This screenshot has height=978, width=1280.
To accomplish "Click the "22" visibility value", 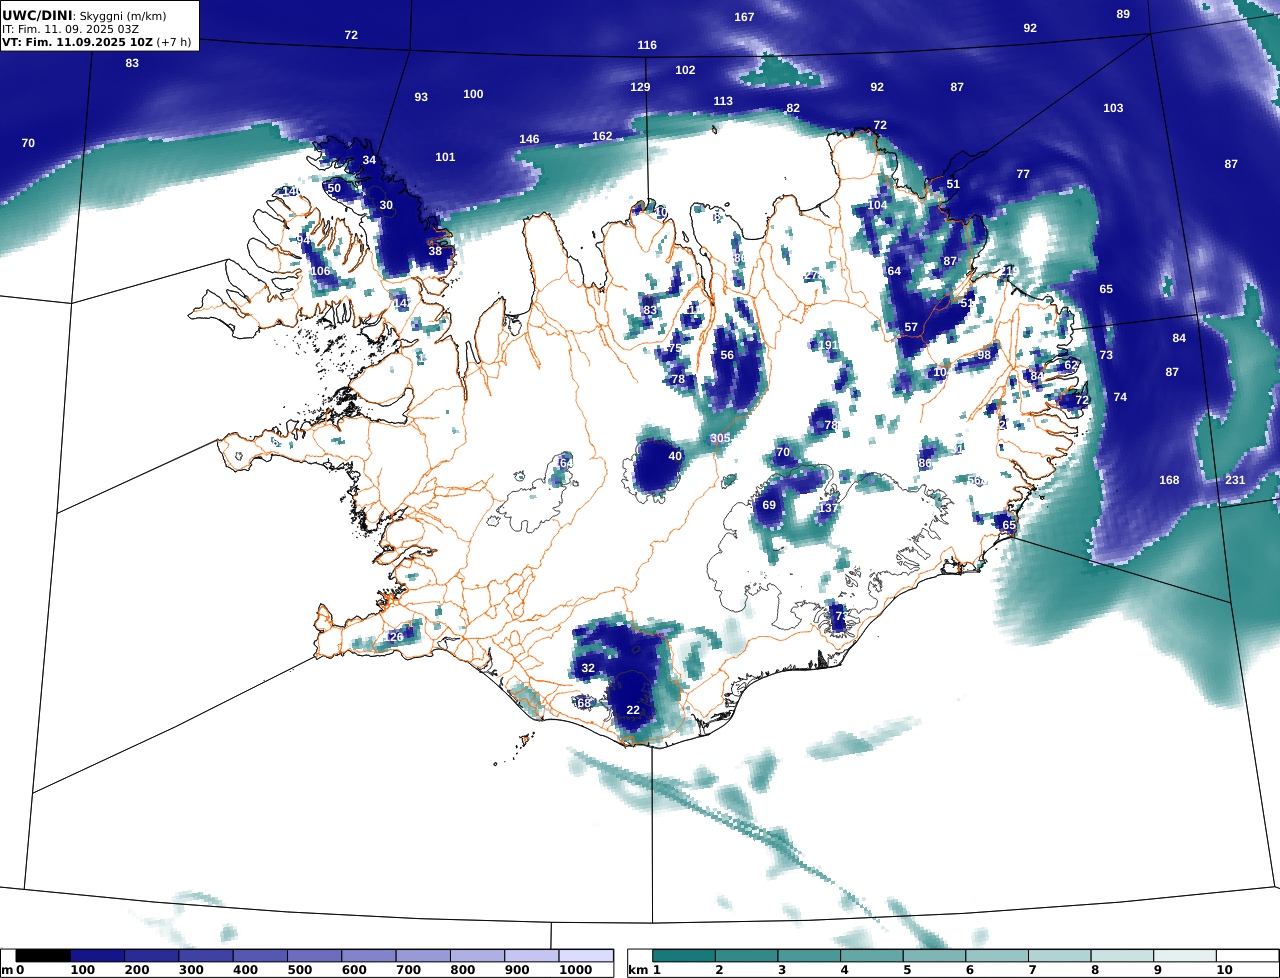I will click(633, 710).
